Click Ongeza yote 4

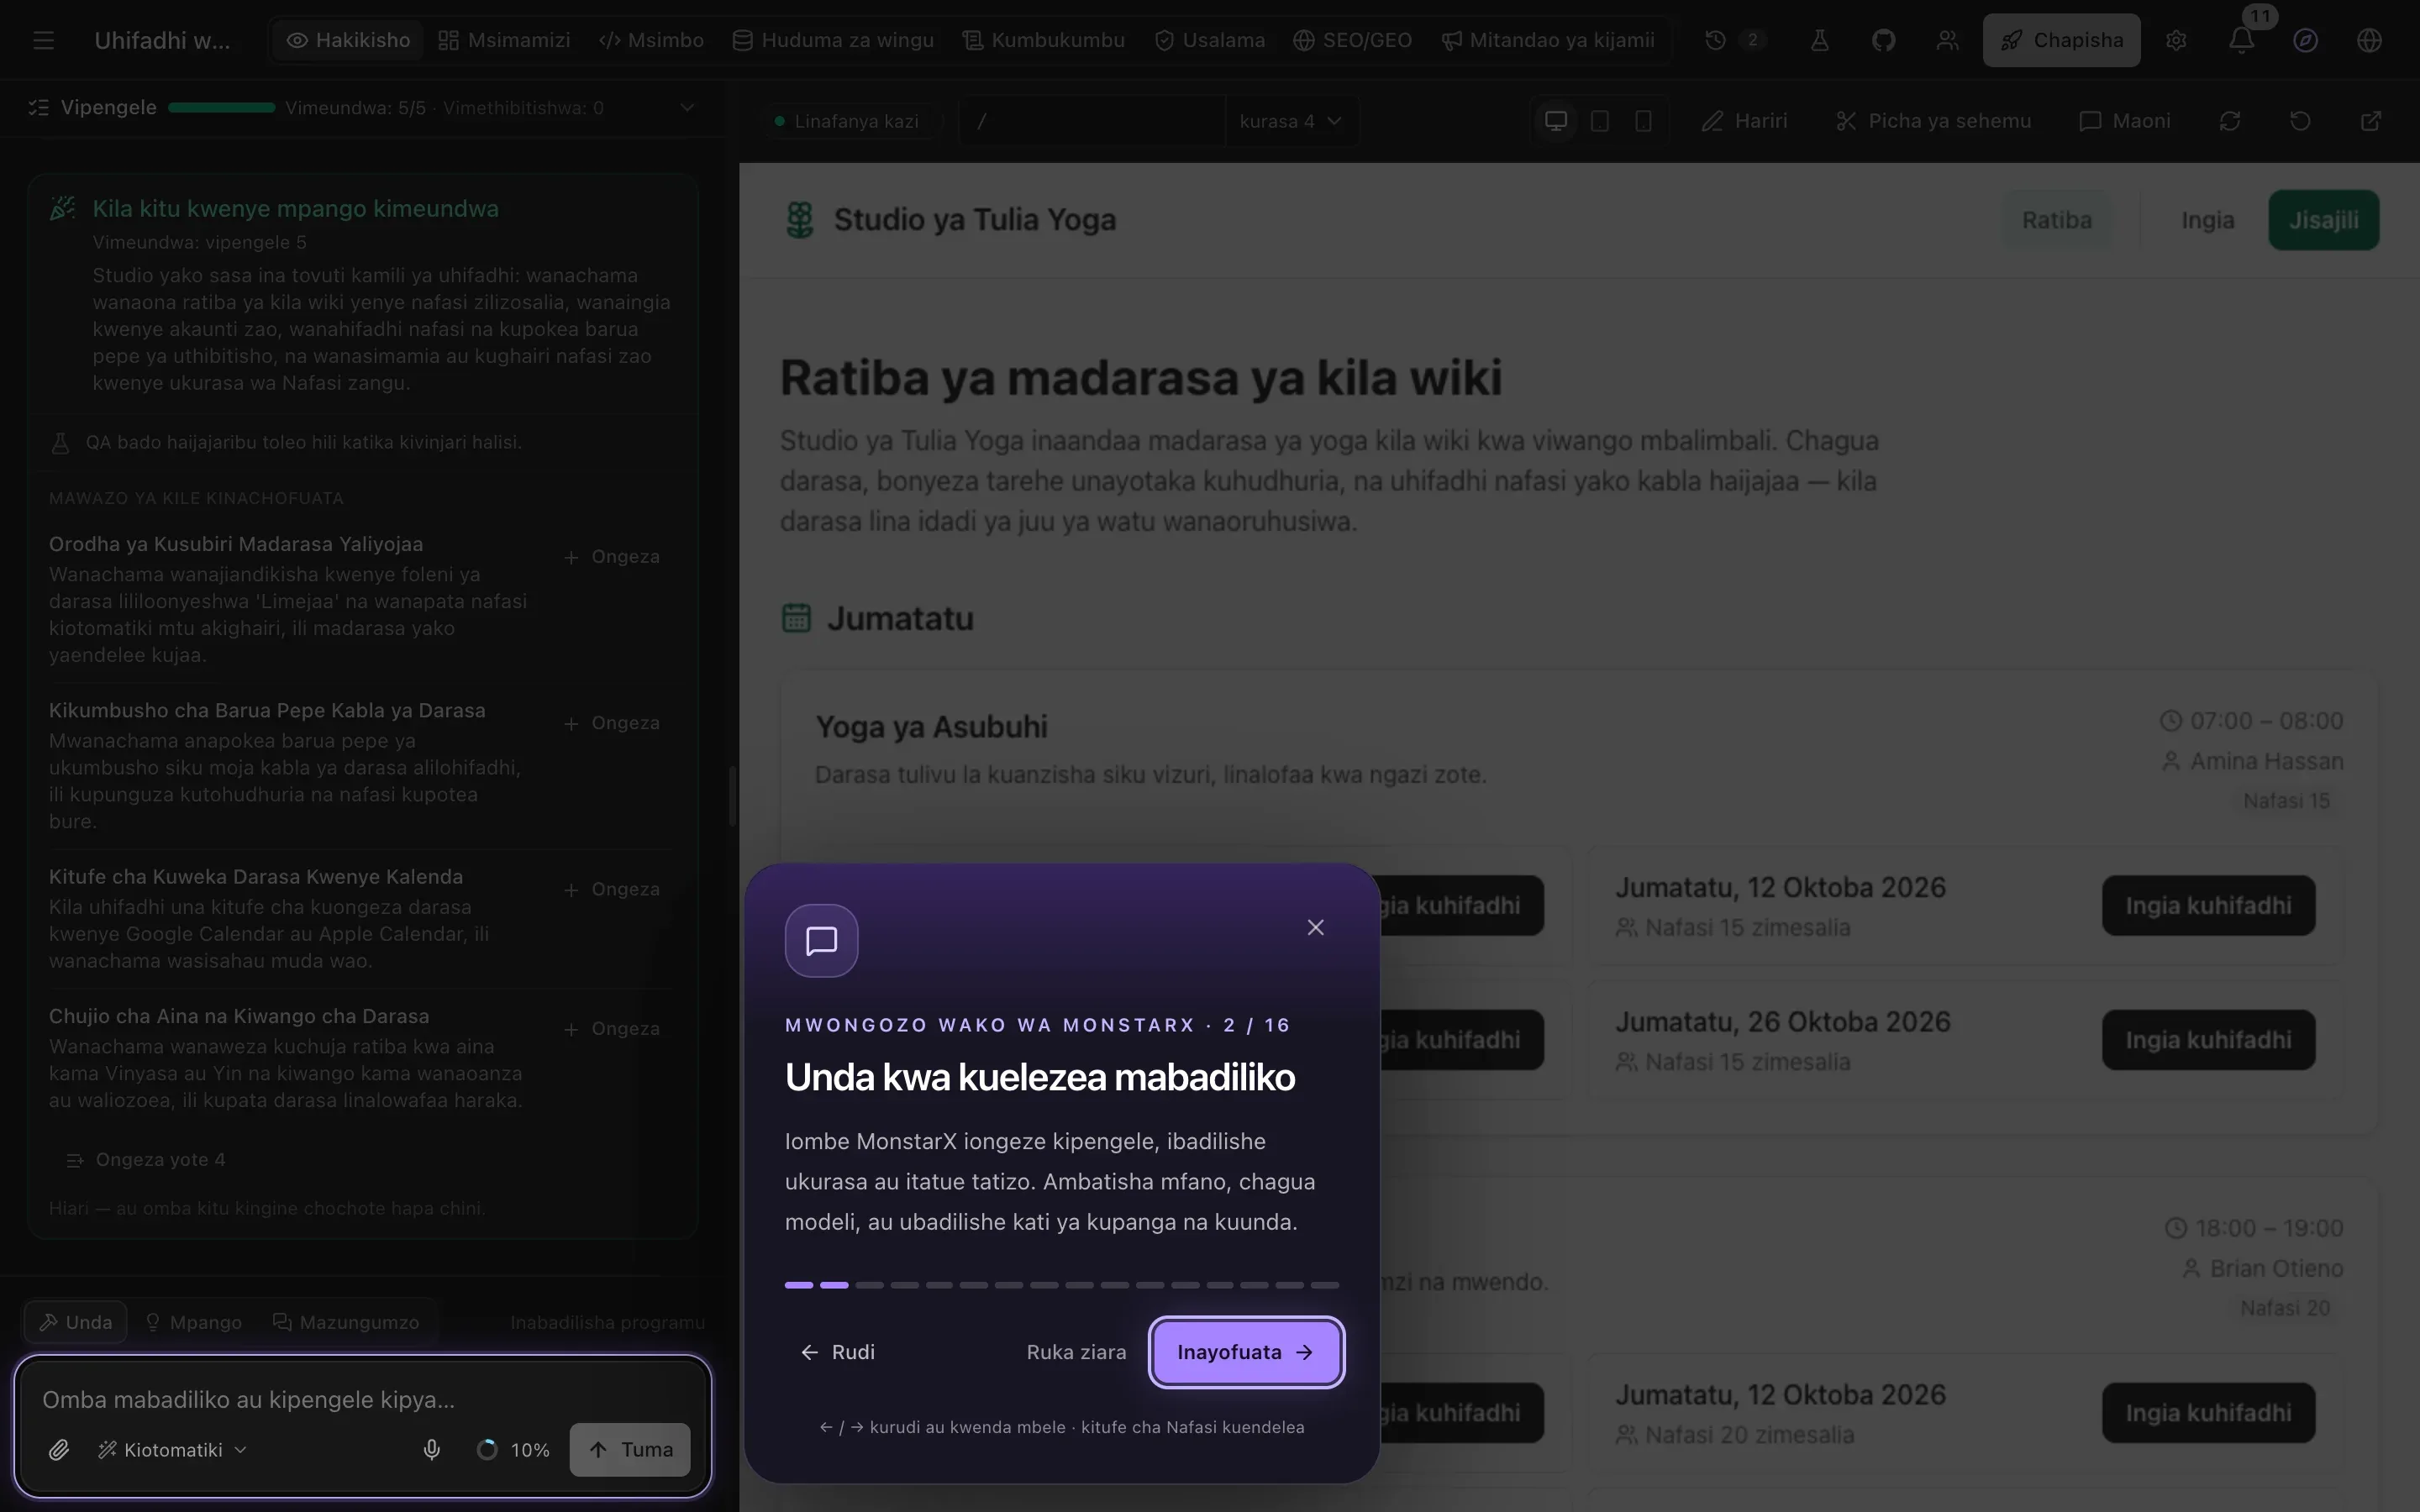tap(146, 1160)
